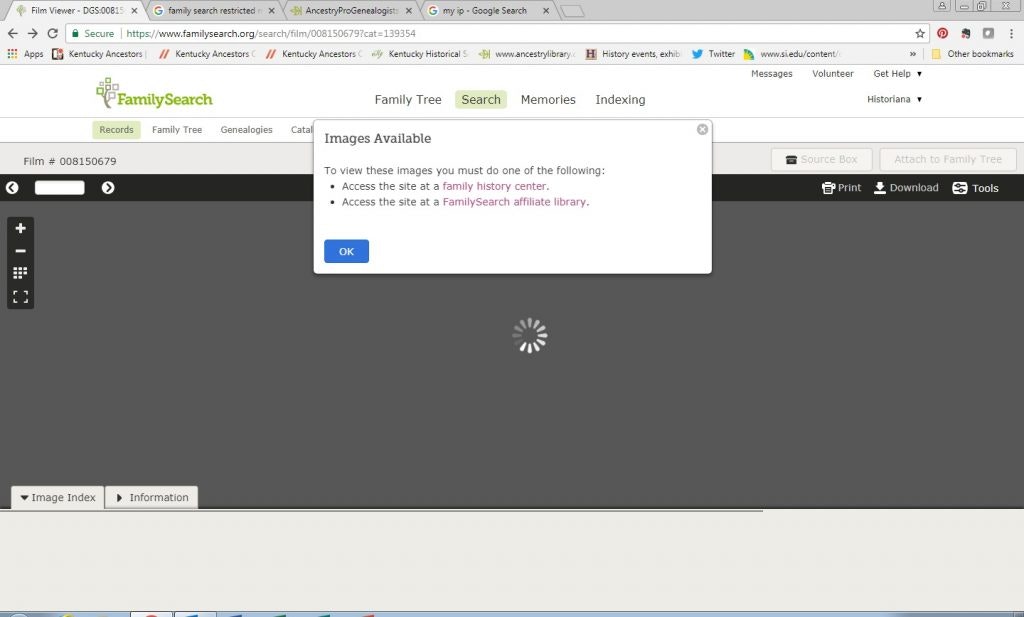
Task: Open the thumbnail grid view icon
Action: coord(20,273)
